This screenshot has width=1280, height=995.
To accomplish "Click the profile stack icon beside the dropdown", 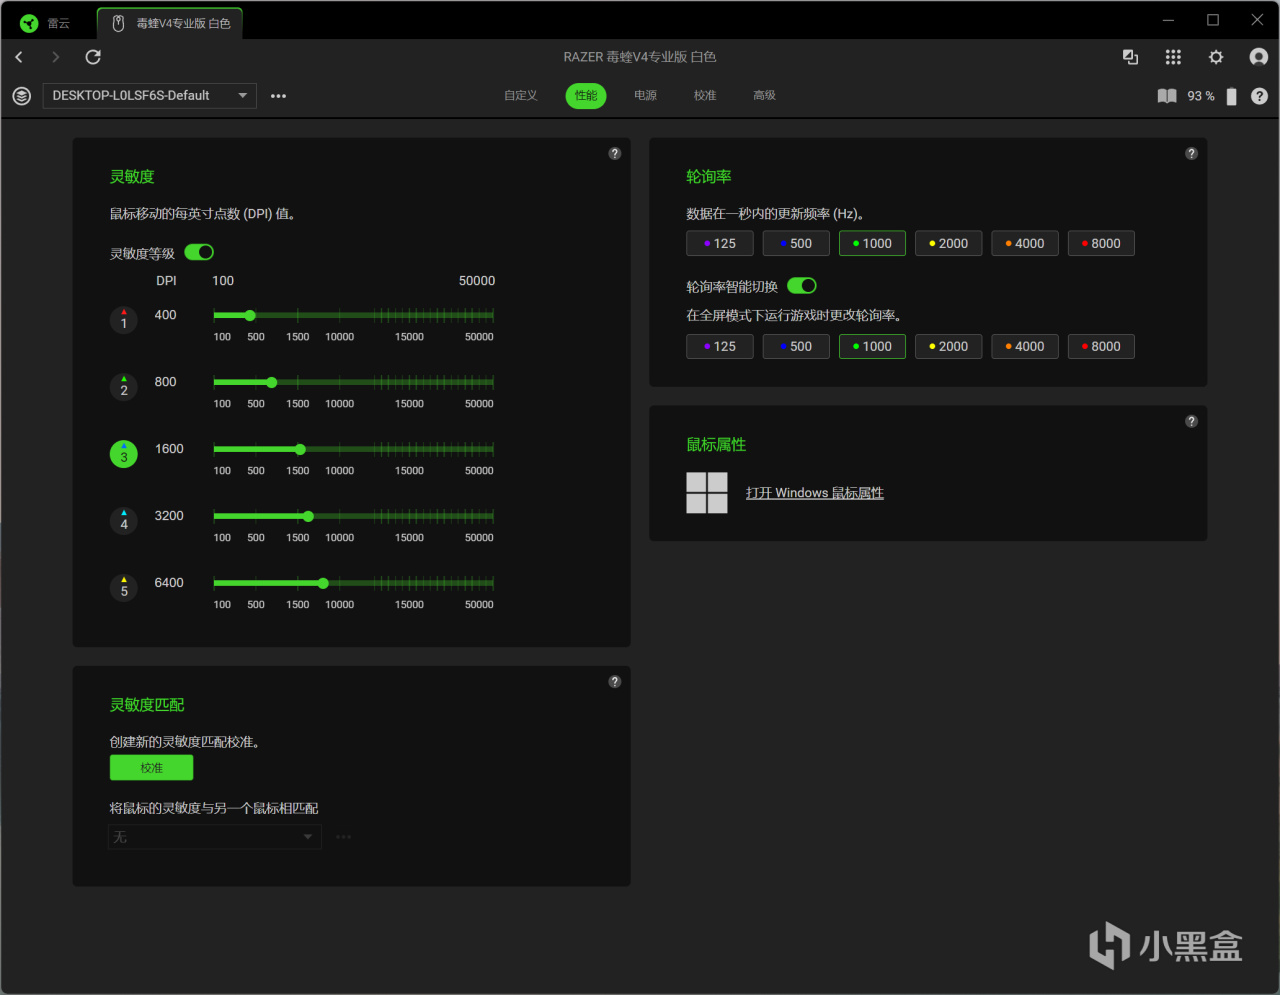I will tap(21, 96).
